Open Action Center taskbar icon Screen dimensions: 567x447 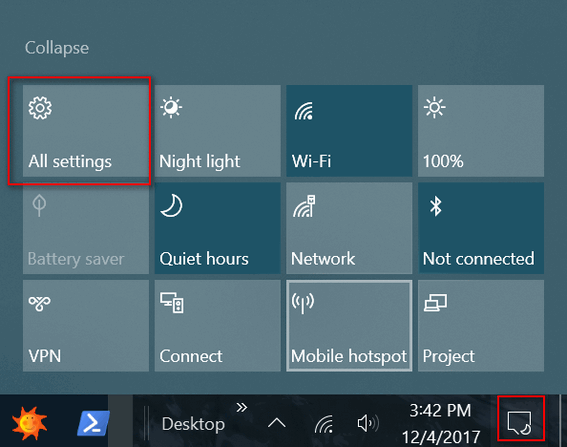(x=520, y=422)
